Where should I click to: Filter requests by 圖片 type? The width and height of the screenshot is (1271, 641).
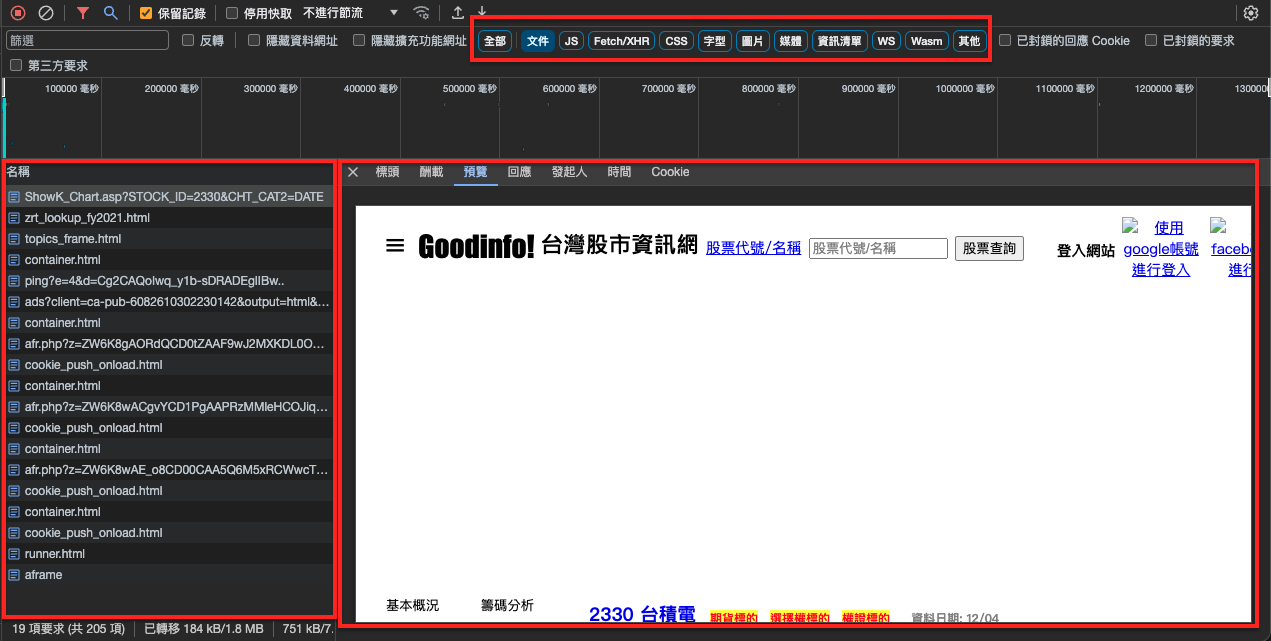[x=752, y=41]
